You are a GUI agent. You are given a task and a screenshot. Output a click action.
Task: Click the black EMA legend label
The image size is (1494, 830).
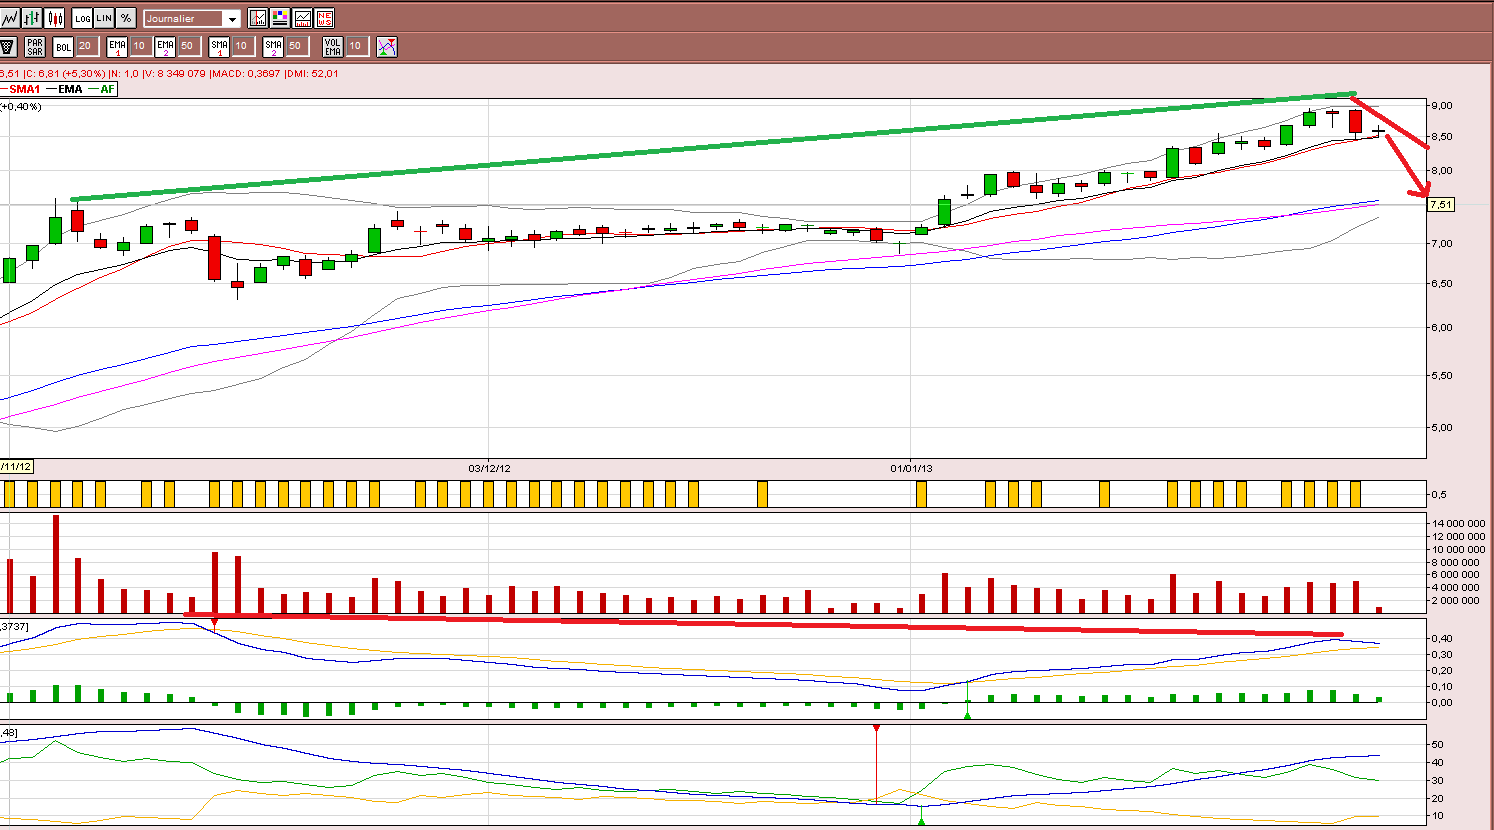pyautogui.click(x=70, y=89)
